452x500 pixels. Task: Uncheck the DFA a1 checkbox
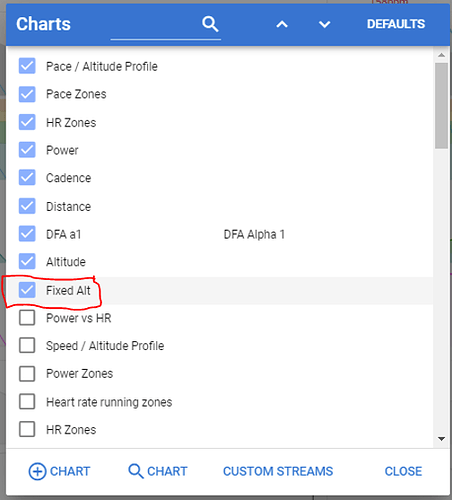click(x=27, y=234)
